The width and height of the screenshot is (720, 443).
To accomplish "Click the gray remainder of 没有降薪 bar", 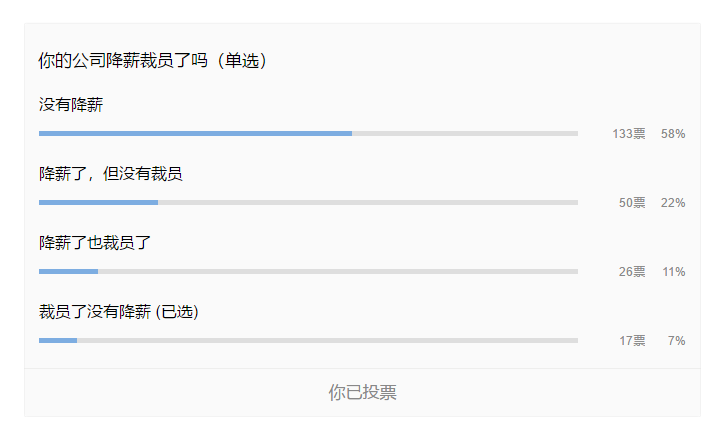I will [465, 134].
